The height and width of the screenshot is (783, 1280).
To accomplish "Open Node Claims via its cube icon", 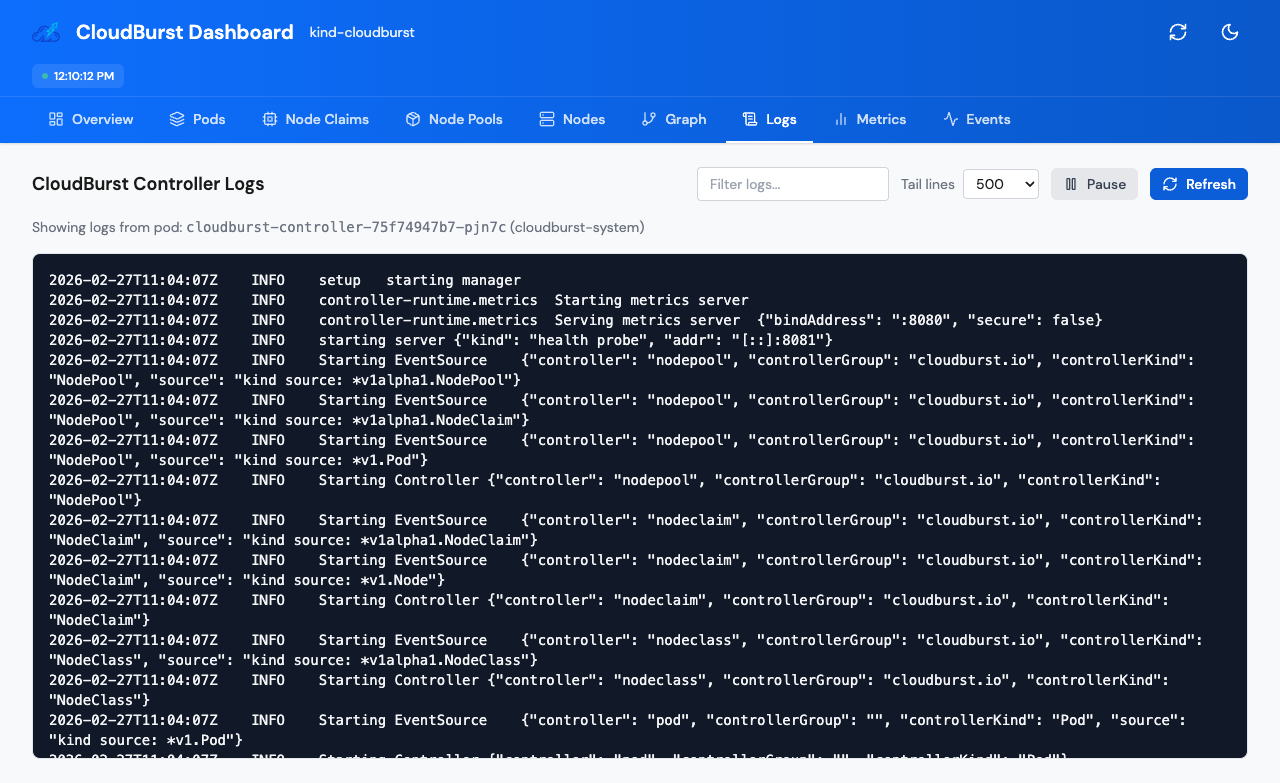I will pos(269,119).
